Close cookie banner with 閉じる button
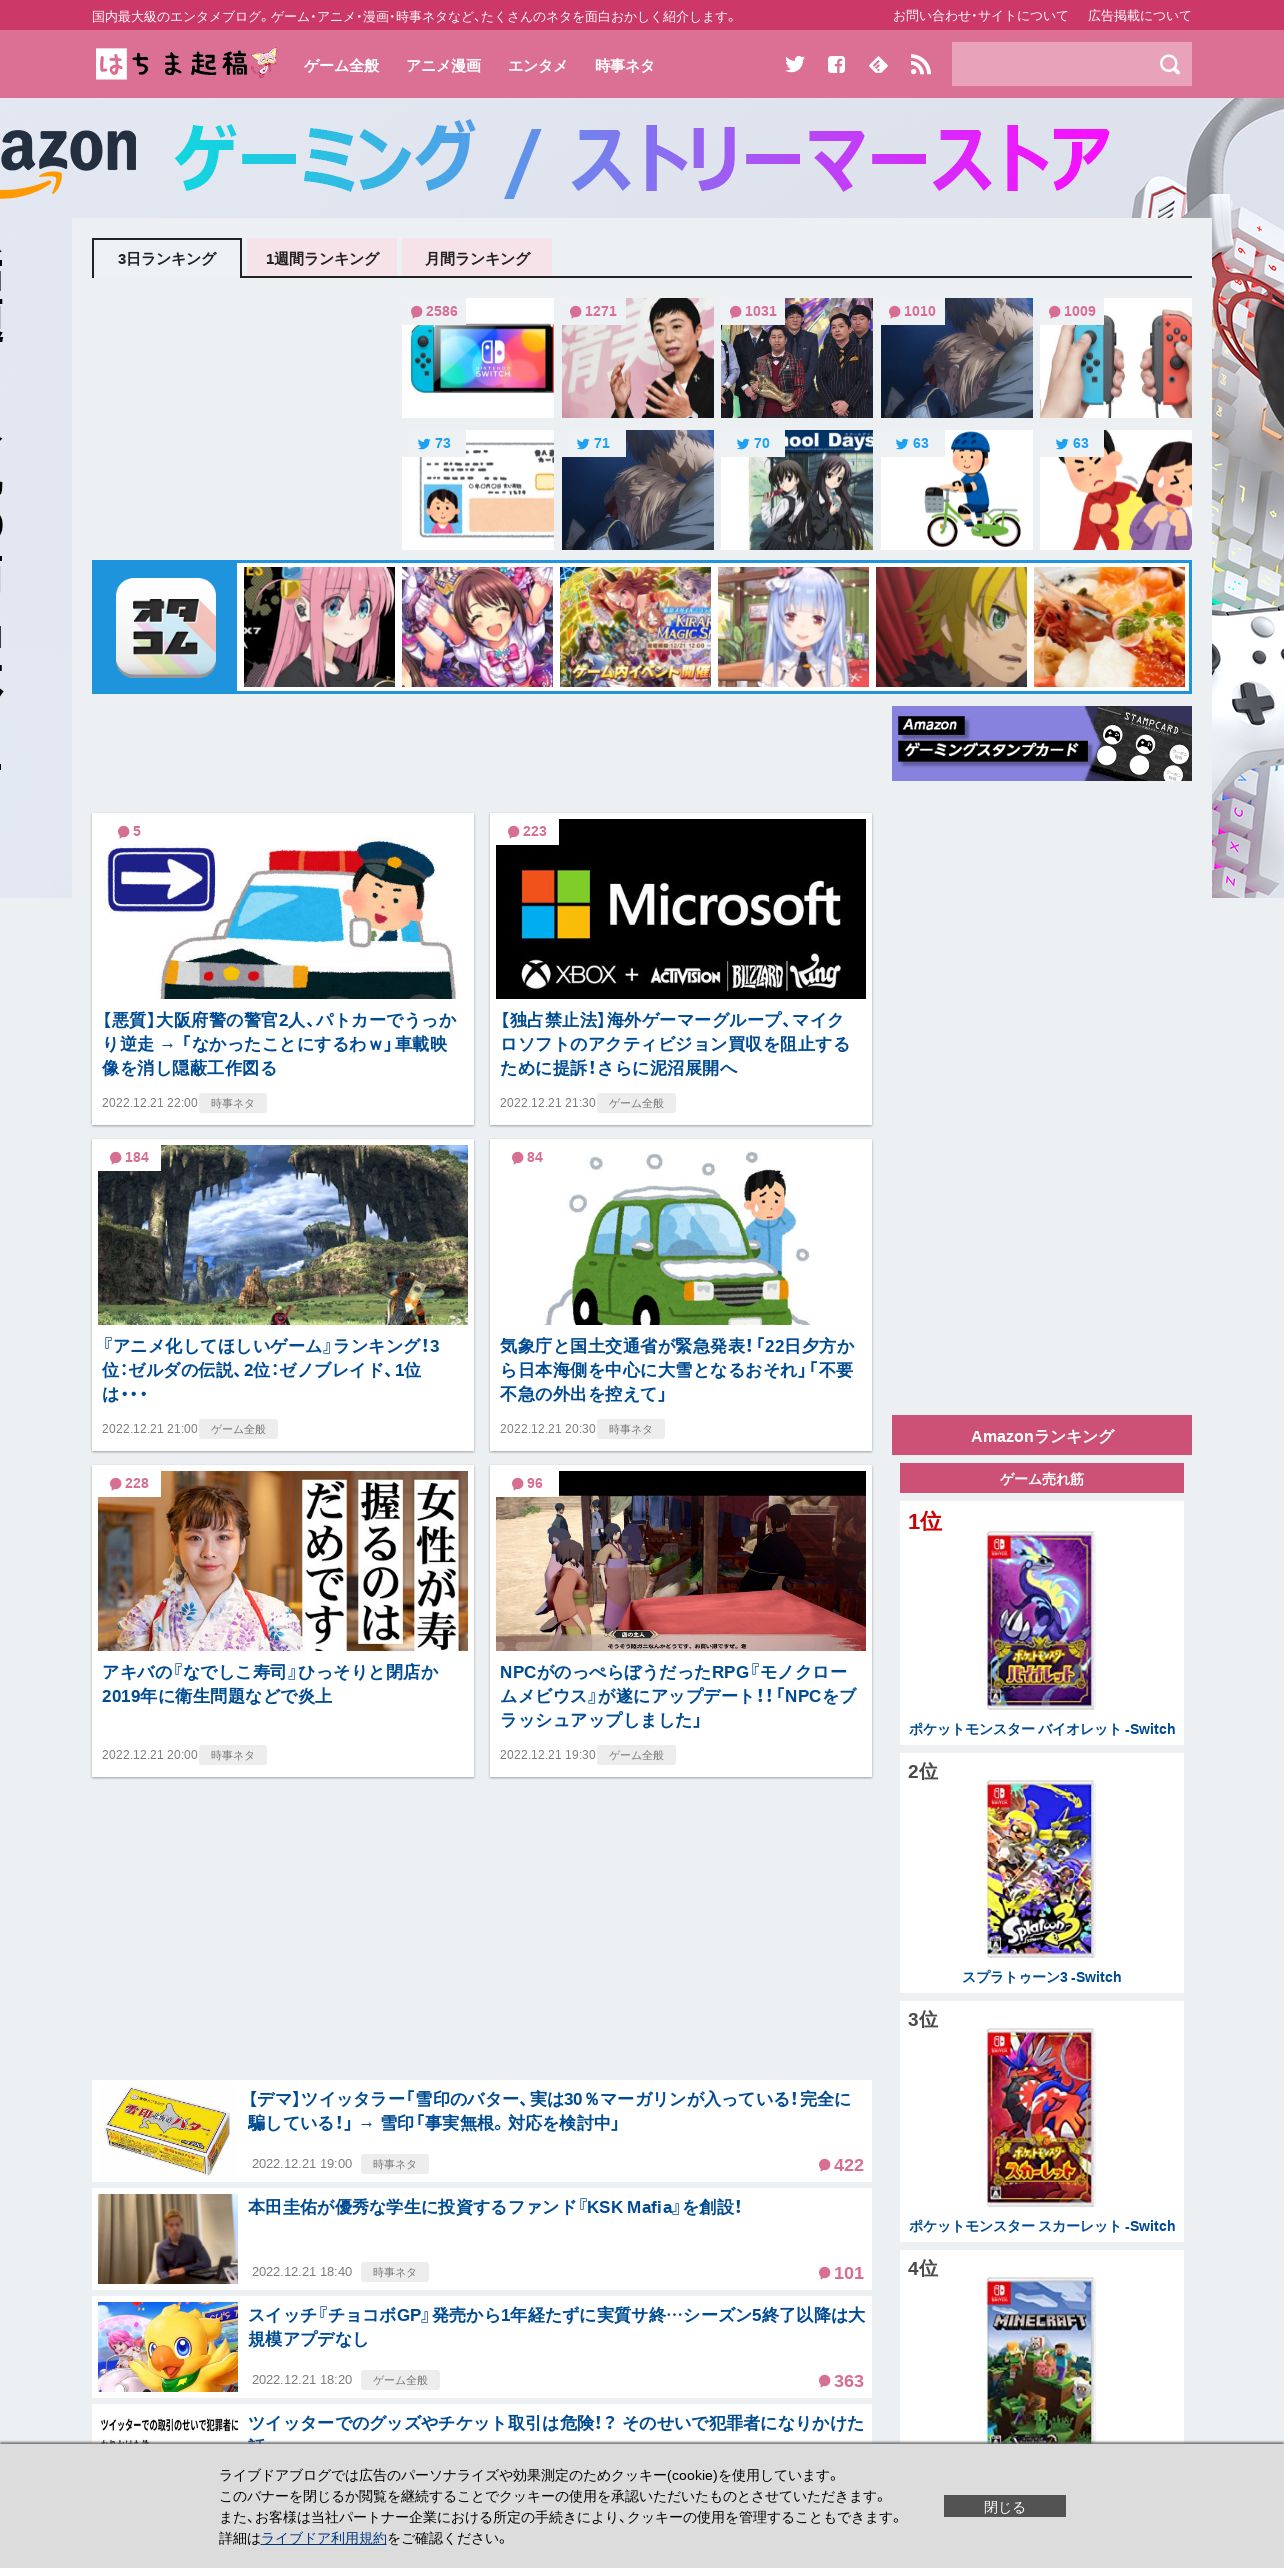The image size is (1284, 2568). pos(1004,2506)
